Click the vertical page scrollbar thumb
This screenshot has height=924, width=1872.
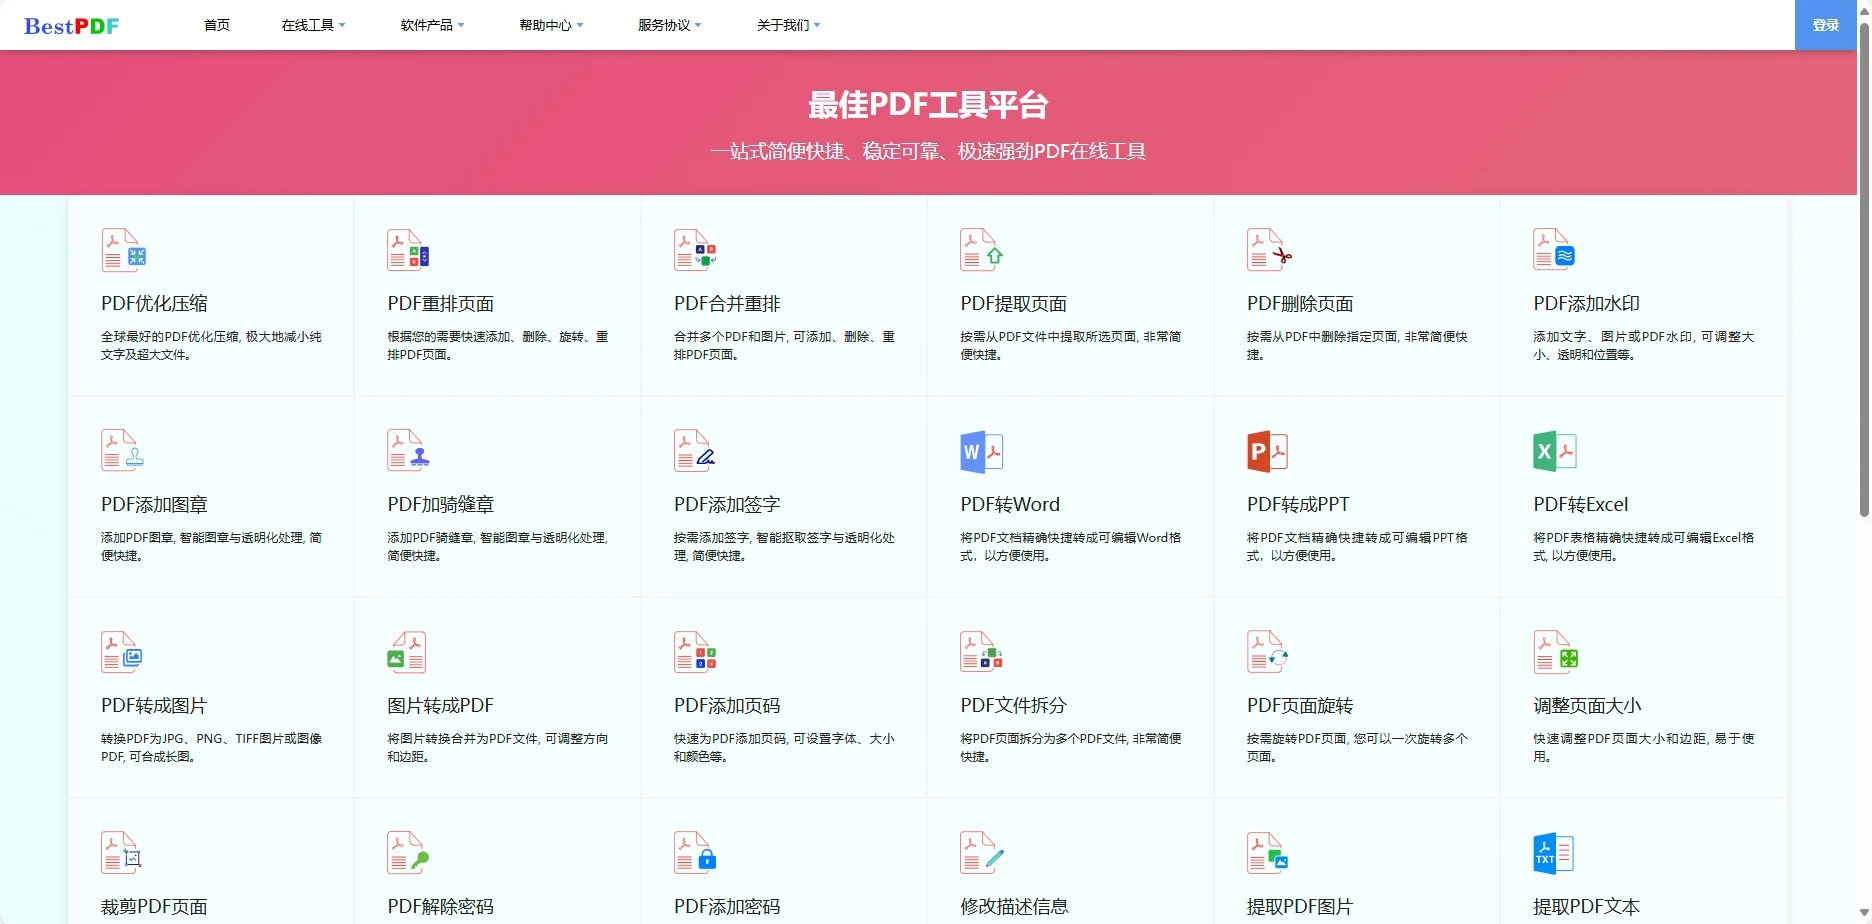coord(1864,268)
